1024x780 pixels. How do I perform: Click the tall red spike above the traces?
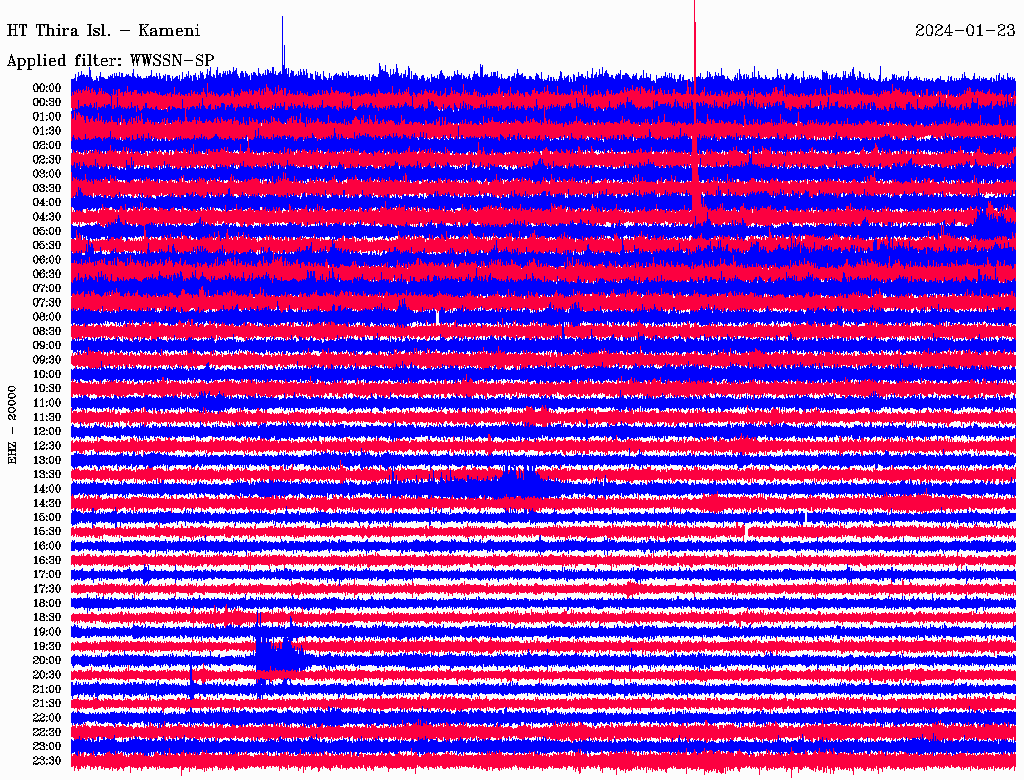tap(695, 39)
